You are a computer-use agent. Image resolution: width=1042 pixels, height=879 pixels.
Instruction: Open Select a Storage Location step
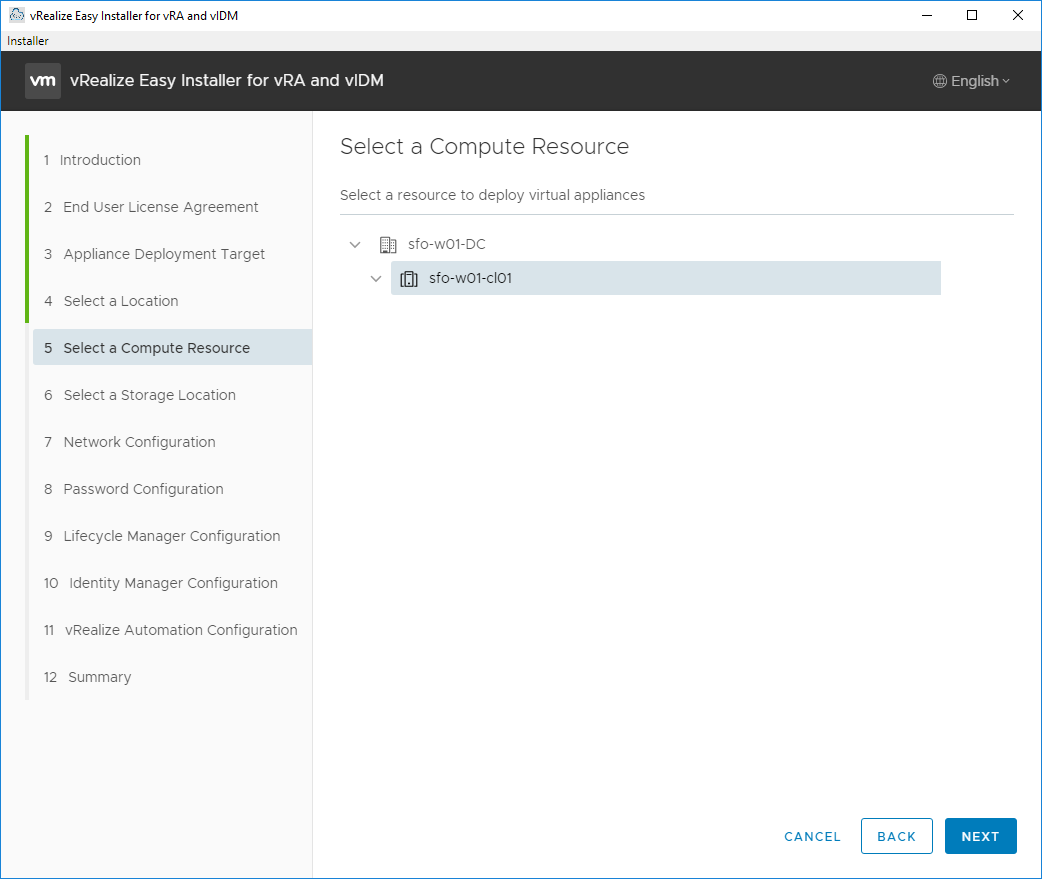(x=140, y=395)
